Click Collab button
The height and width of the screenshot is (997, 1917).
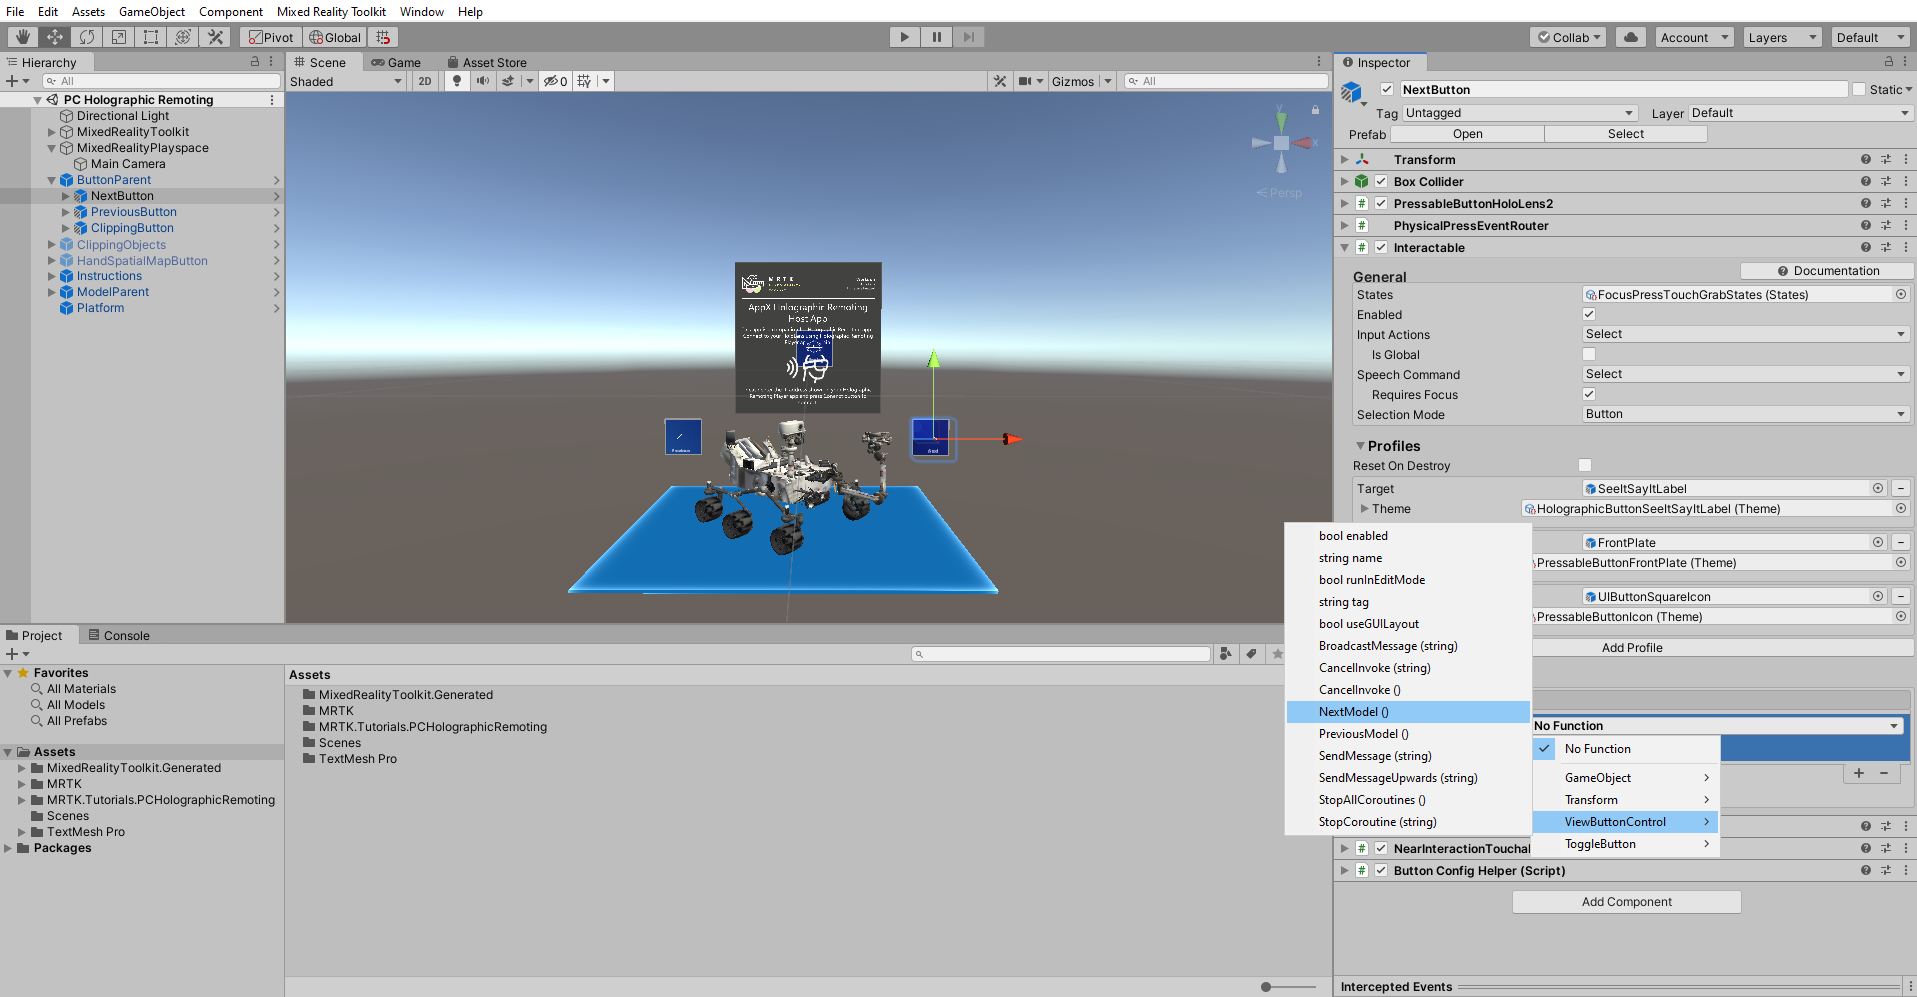1568,37
